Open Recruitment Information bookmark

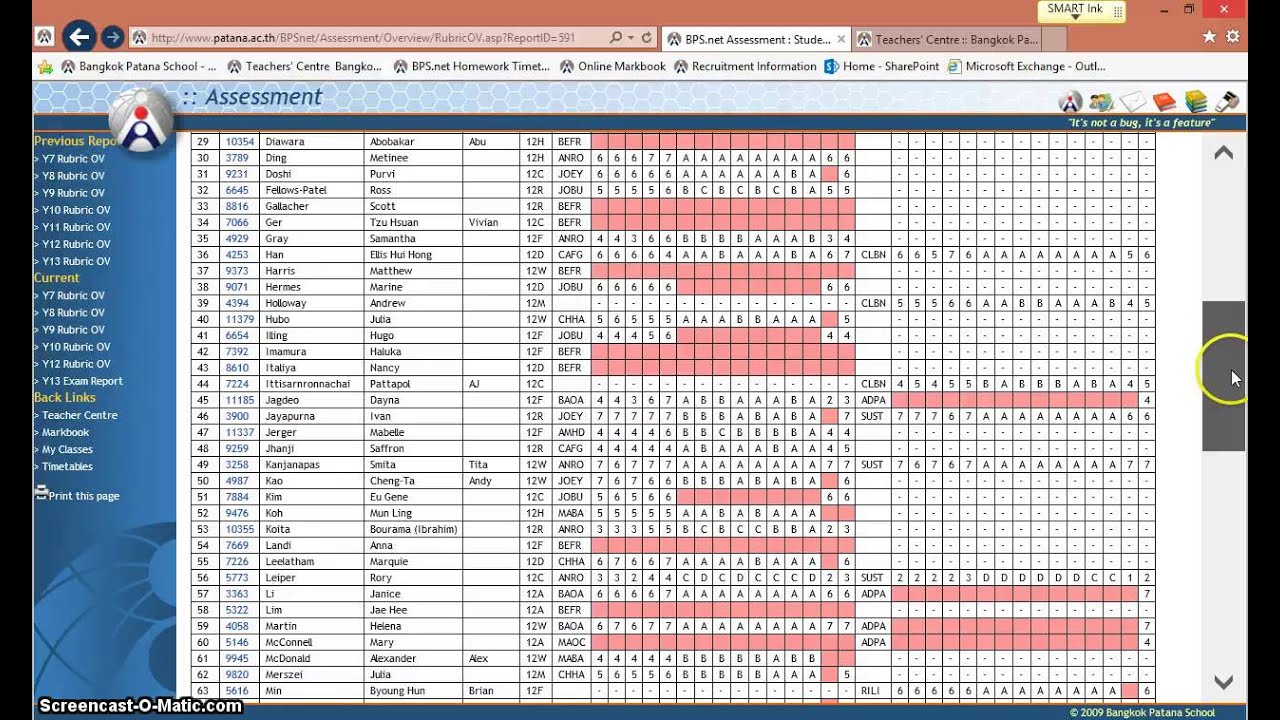[x=745, y=67]
